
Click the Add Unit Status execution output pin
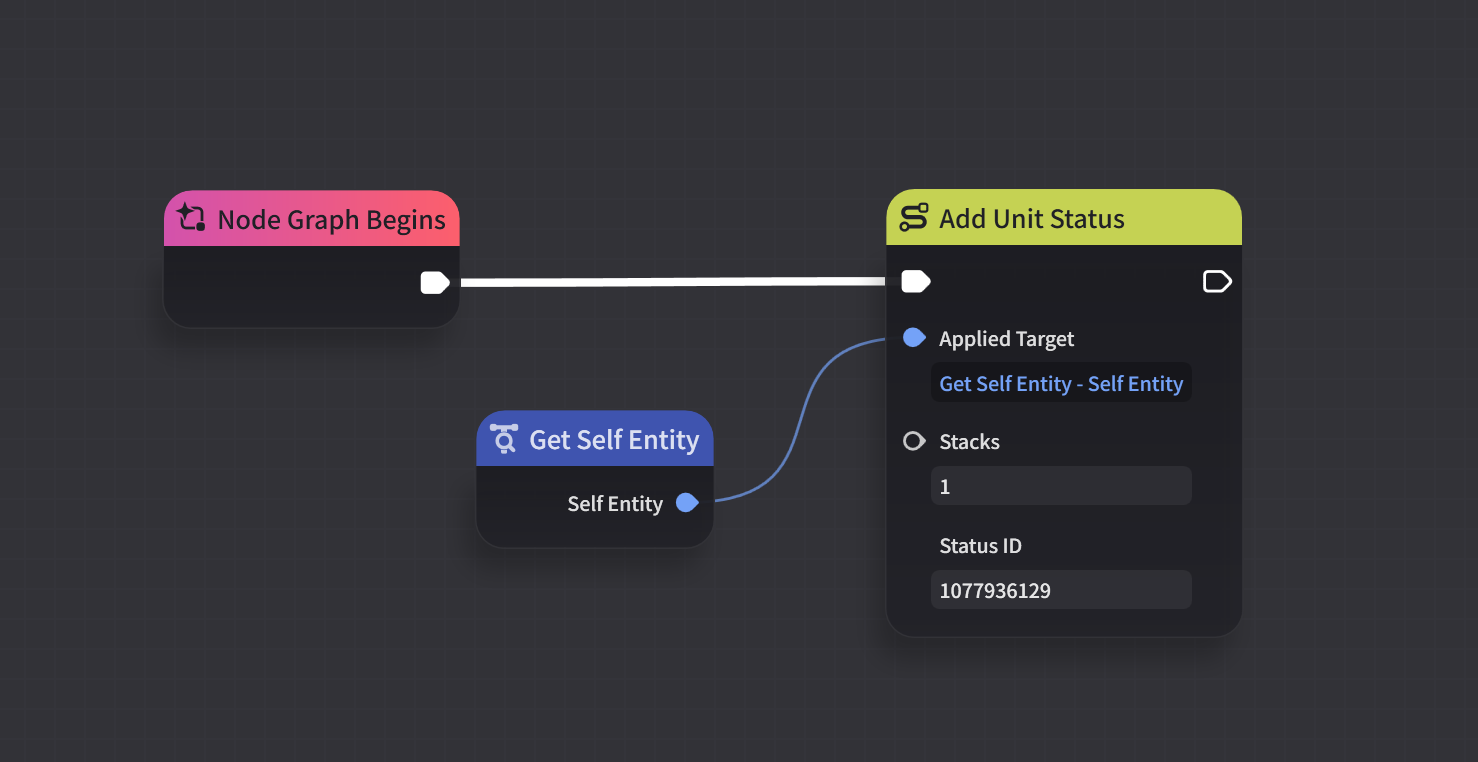click(x=1217, y=282)
